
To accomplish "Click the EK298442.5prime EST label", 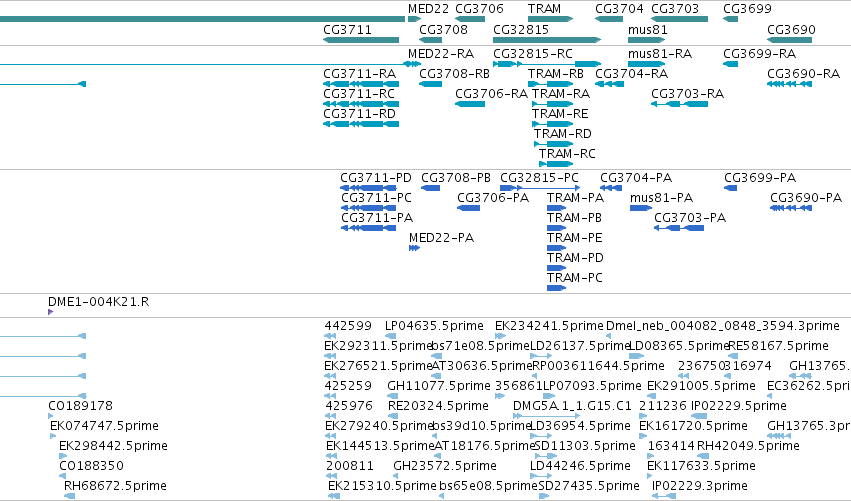I will [113, 447].
